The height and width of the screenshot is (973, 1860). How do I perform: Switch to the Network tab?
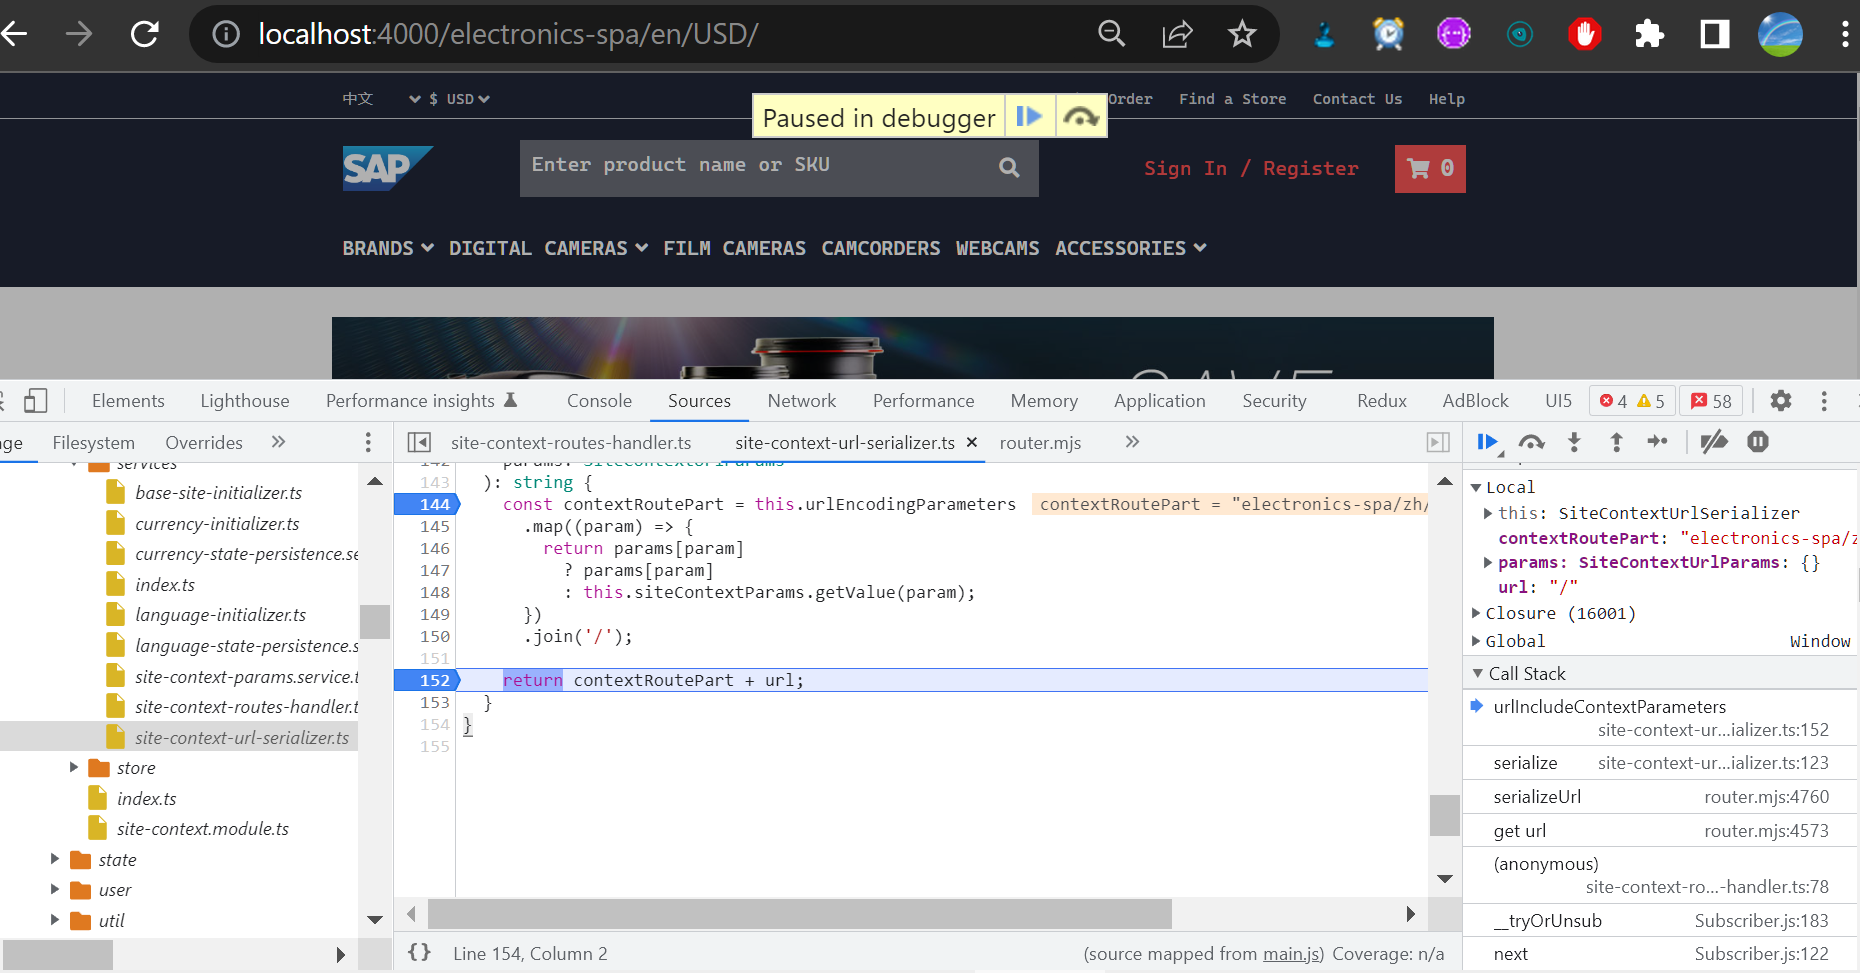[802, 401]
